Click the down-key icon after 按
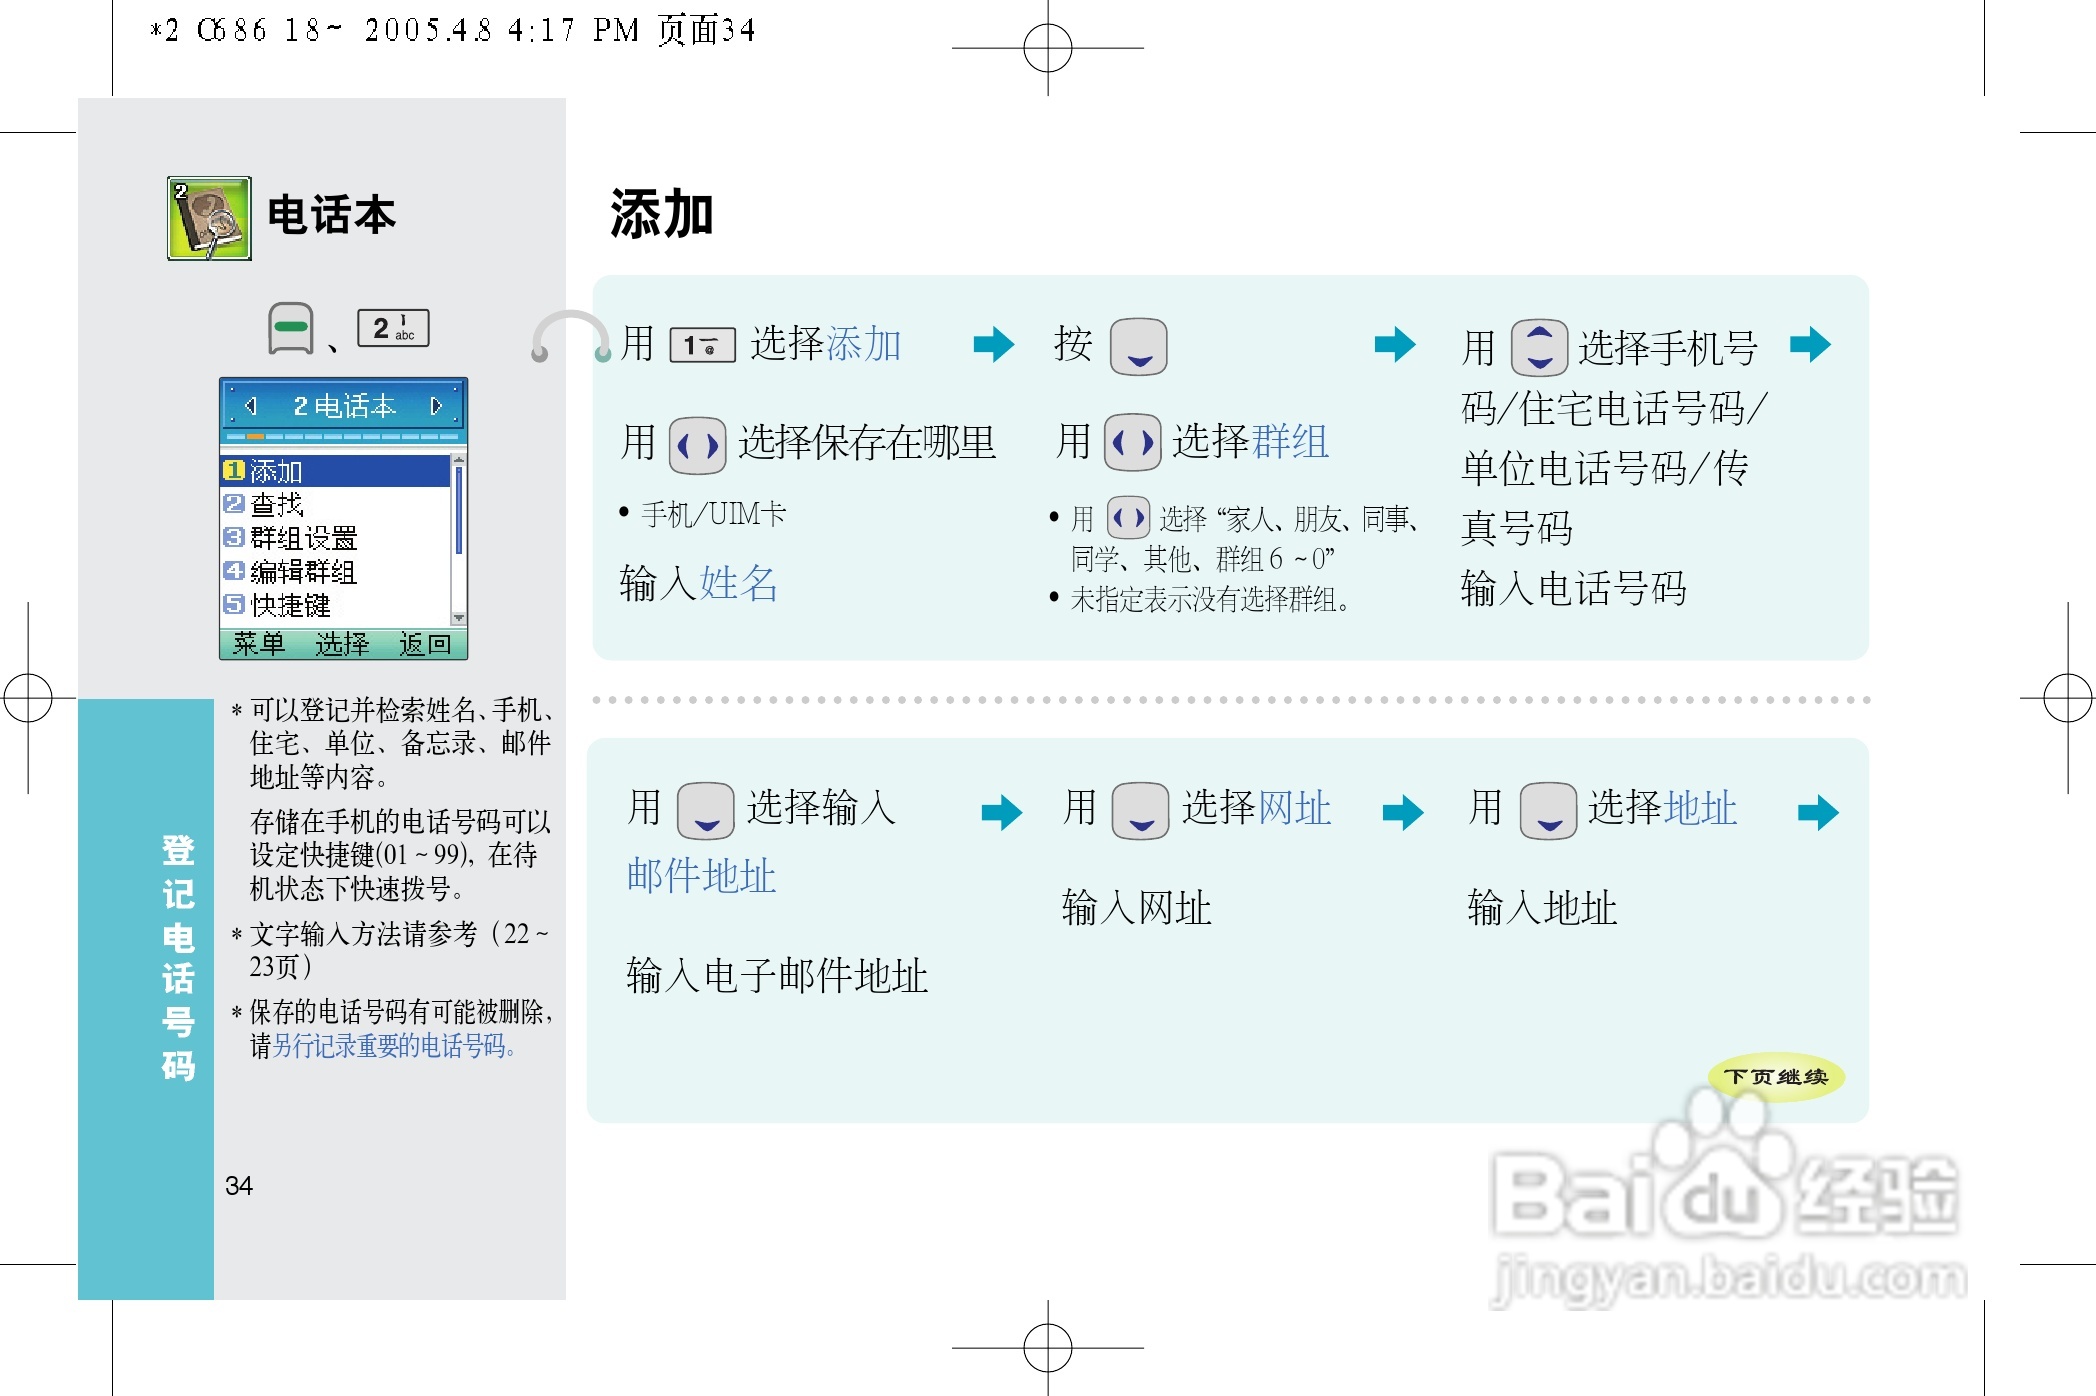 coord(1138,347)
